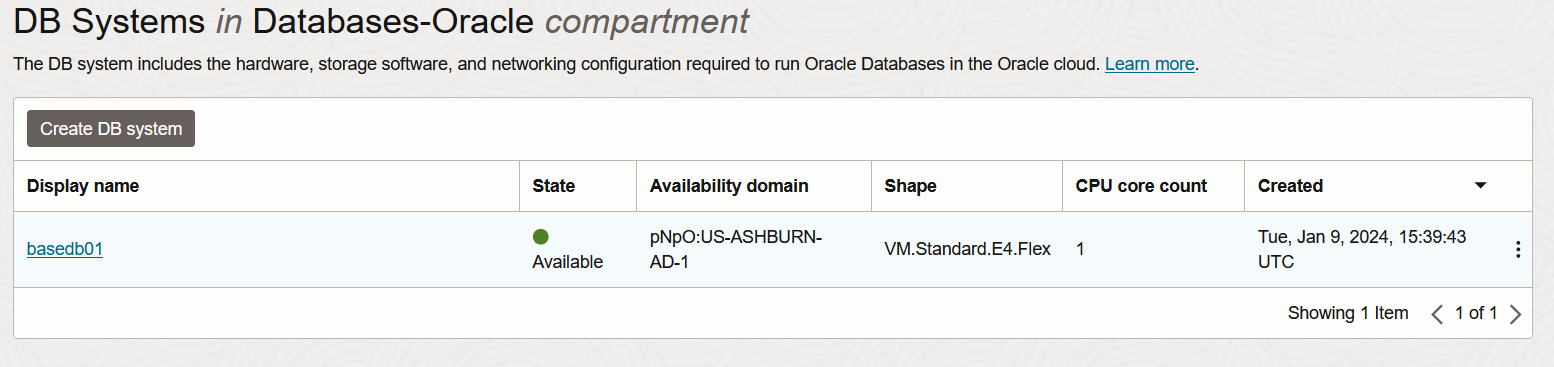Click the Available state text for basedb01

[568, 262]
